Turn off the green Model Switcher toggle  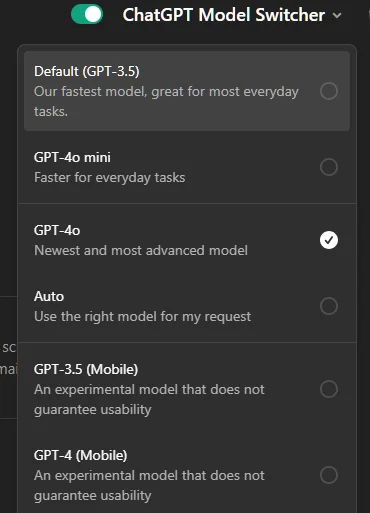(87, 14)
